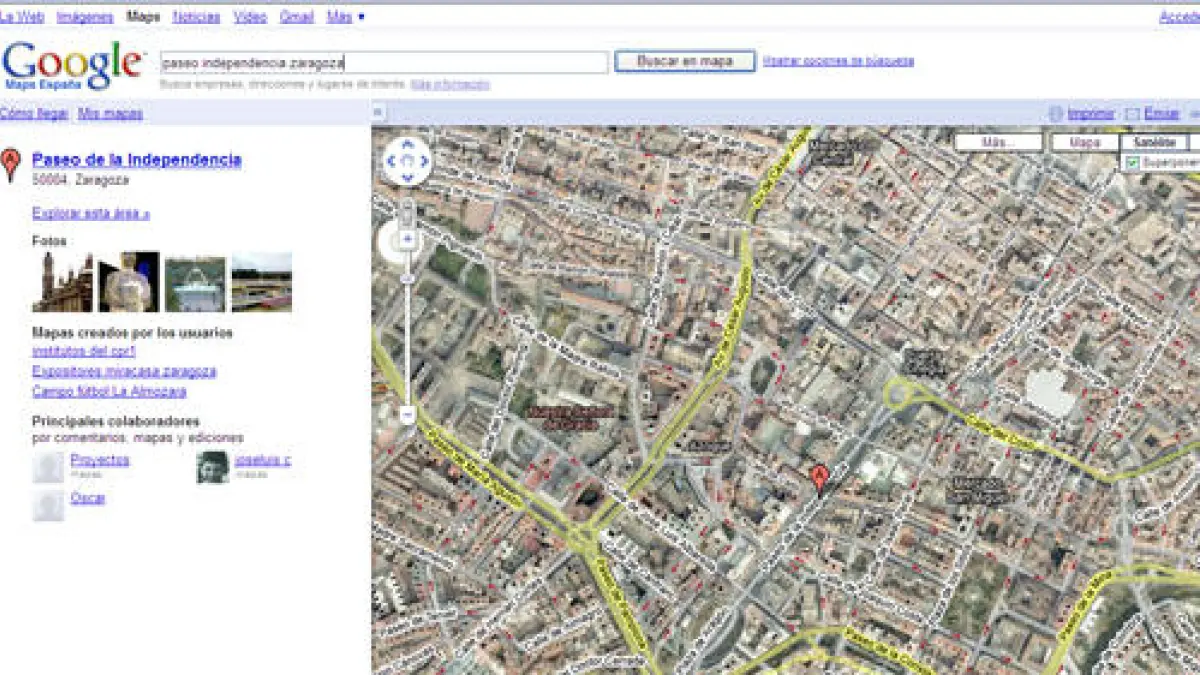Click the zoom out minus button
Image resolution: width=1200 pixels, height=675 pixels.
point(407,414)
